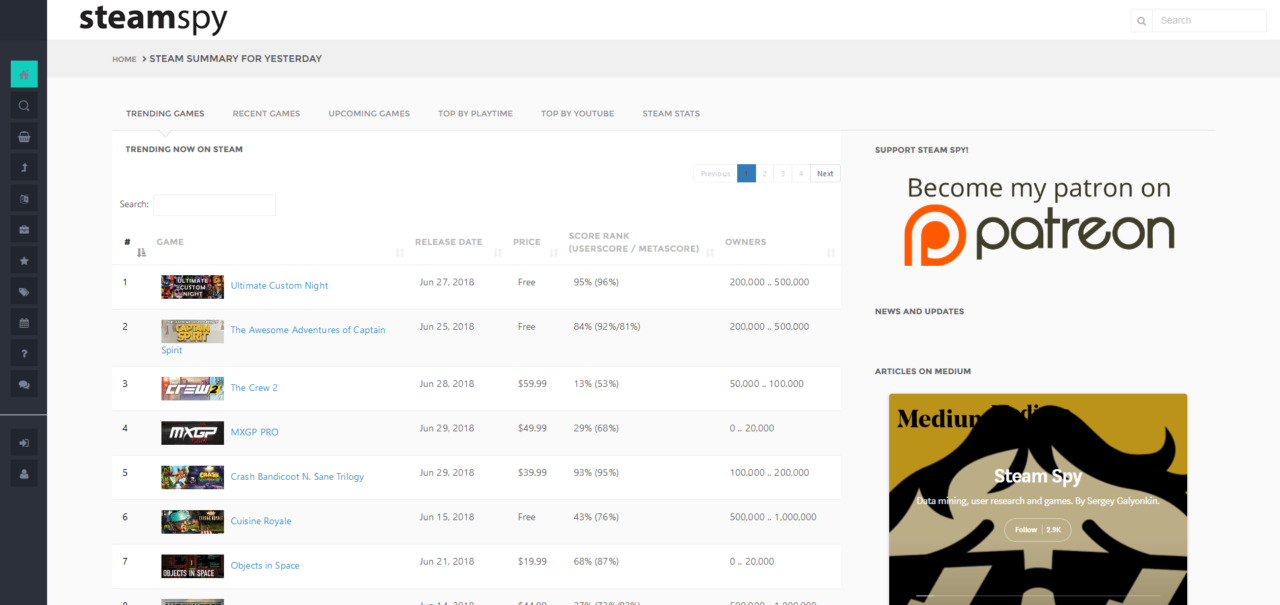Sort table by Price column header
This screenshot has width=1280, height=605.
pos(527,242)
